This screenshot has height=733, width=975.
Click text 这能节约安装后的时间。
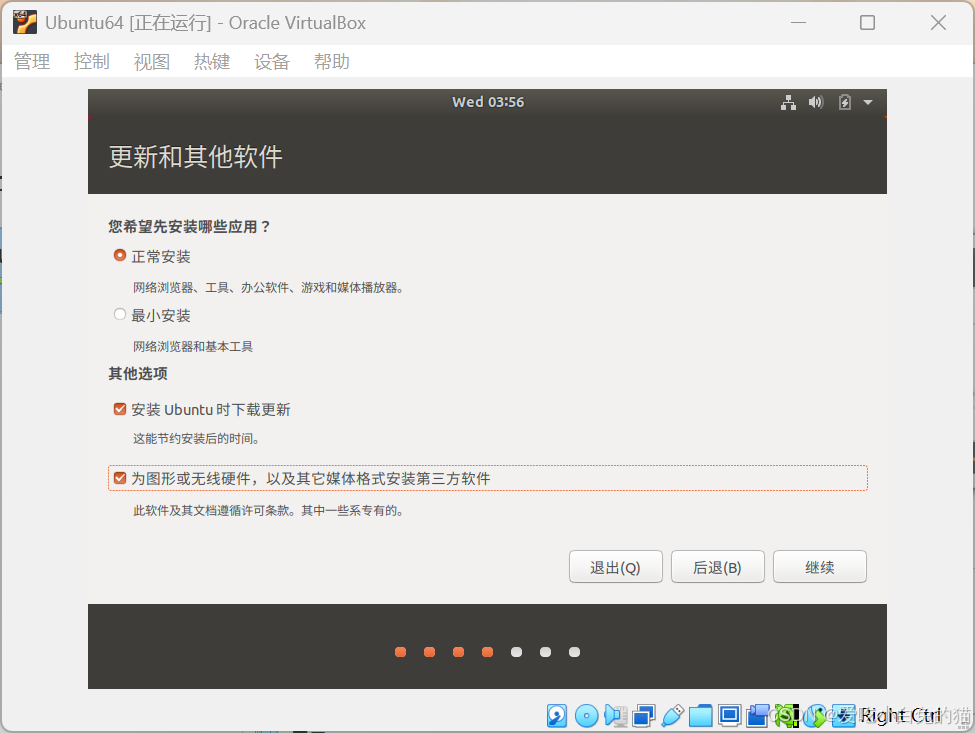(x=196, y=438)
